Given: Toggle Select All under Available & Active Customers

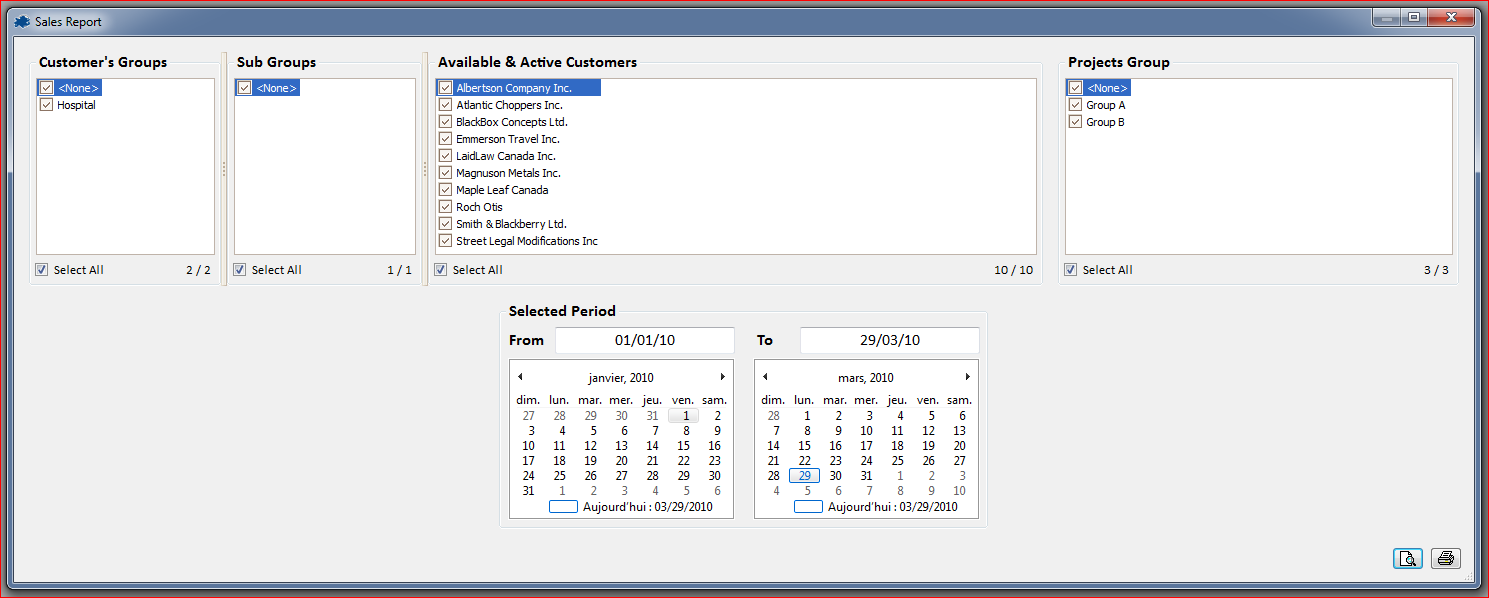Looking at the screenshot, I should (x=441, y=270).
